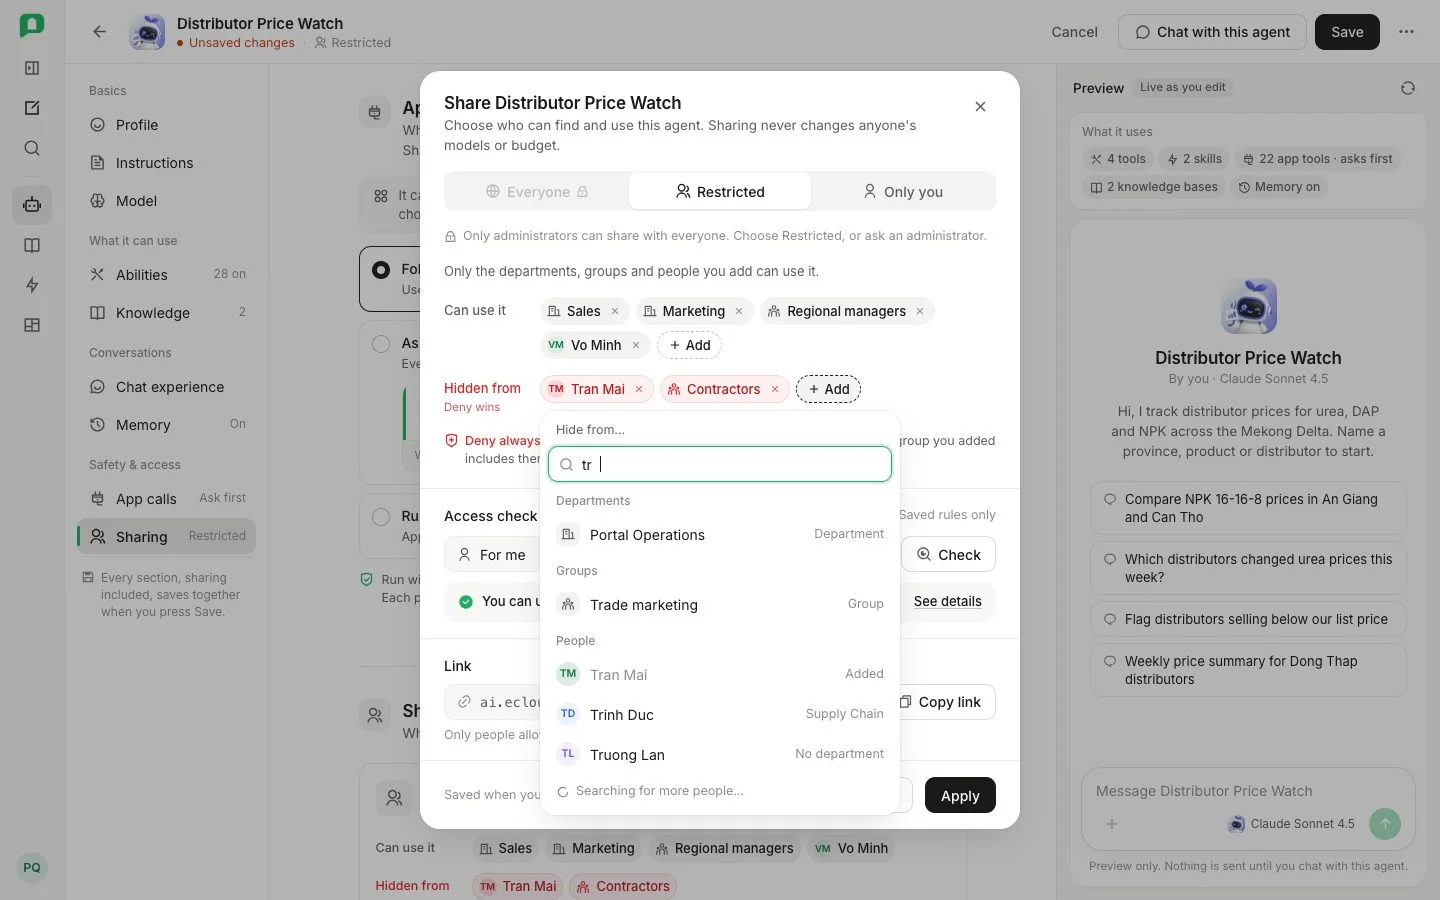Open the new chat compose icon

(x=32, y=108)
